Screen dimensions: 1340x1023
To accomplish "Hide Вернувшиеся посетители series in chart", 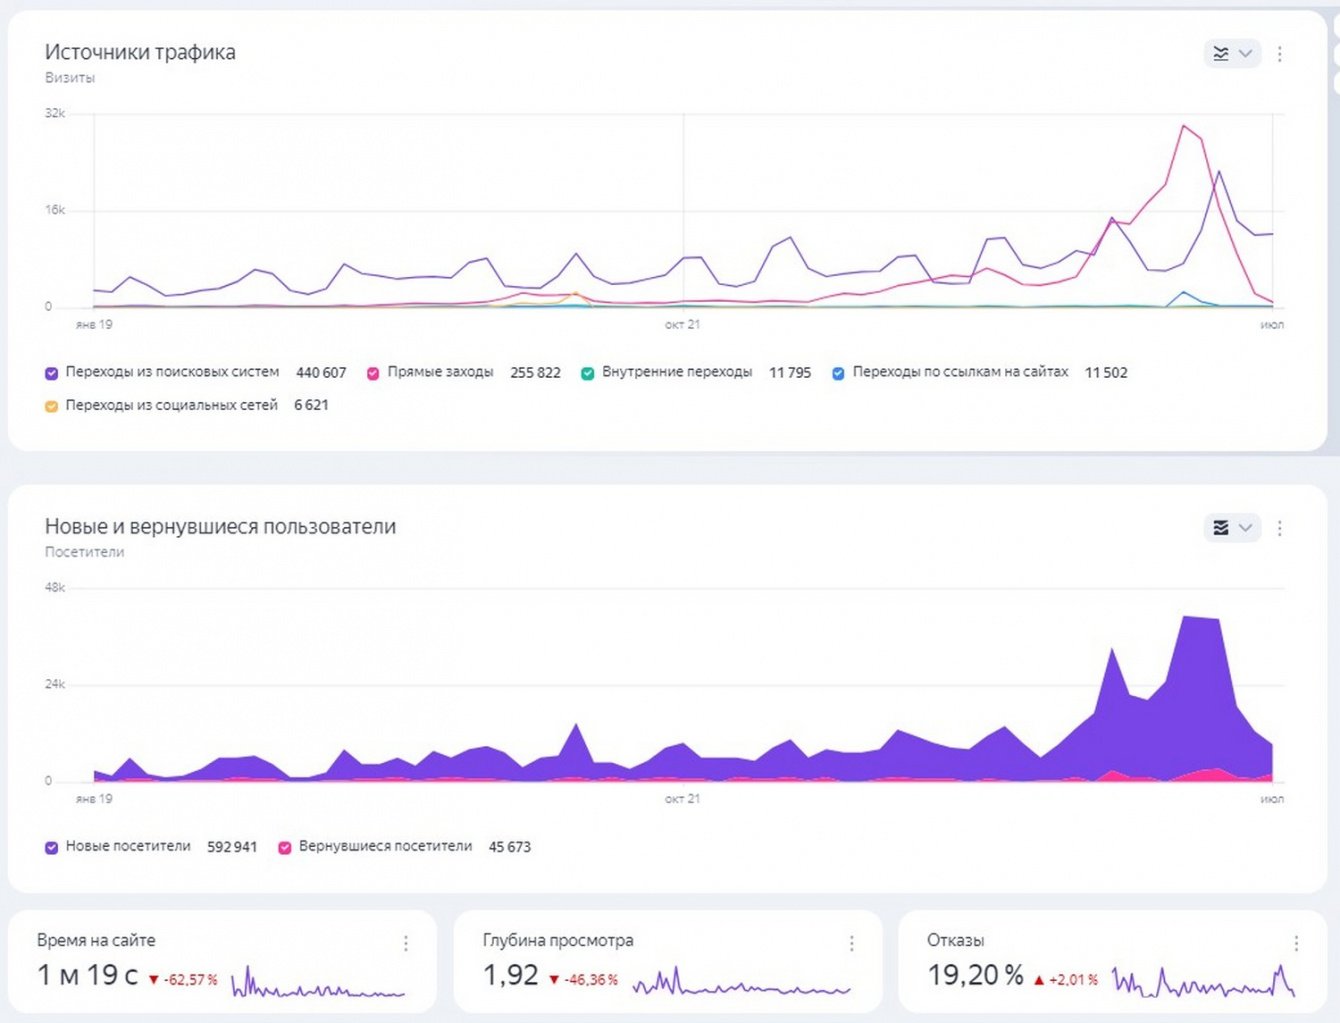I will [x=285, y=847].
